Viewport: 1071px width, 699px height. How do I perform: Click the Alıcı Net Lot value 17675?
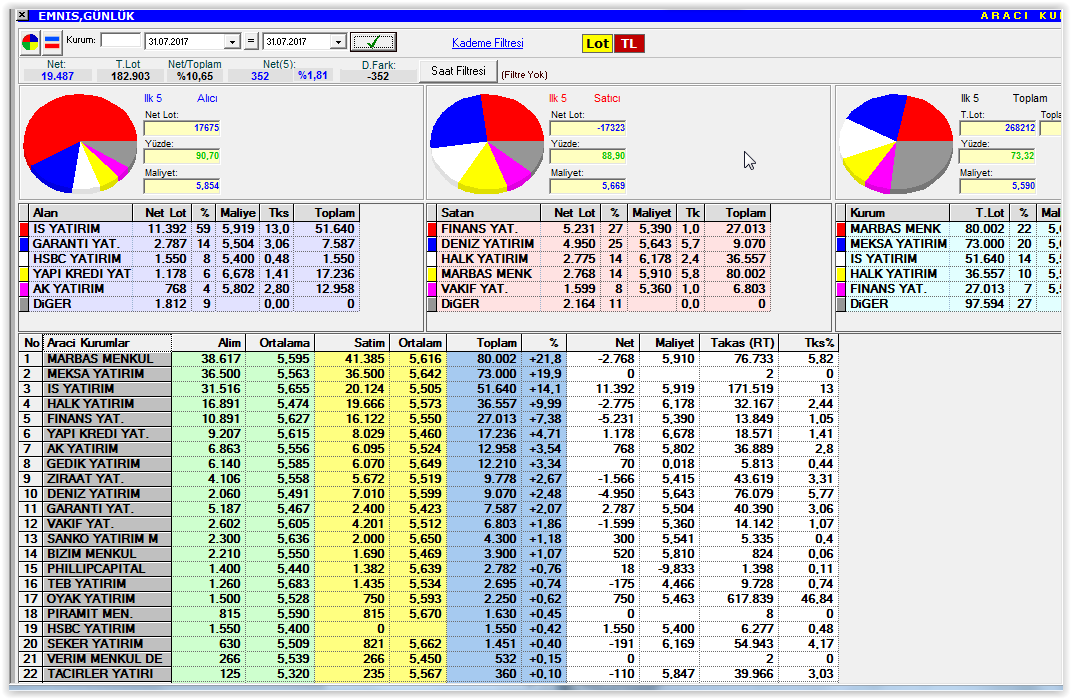click(182, 128)
